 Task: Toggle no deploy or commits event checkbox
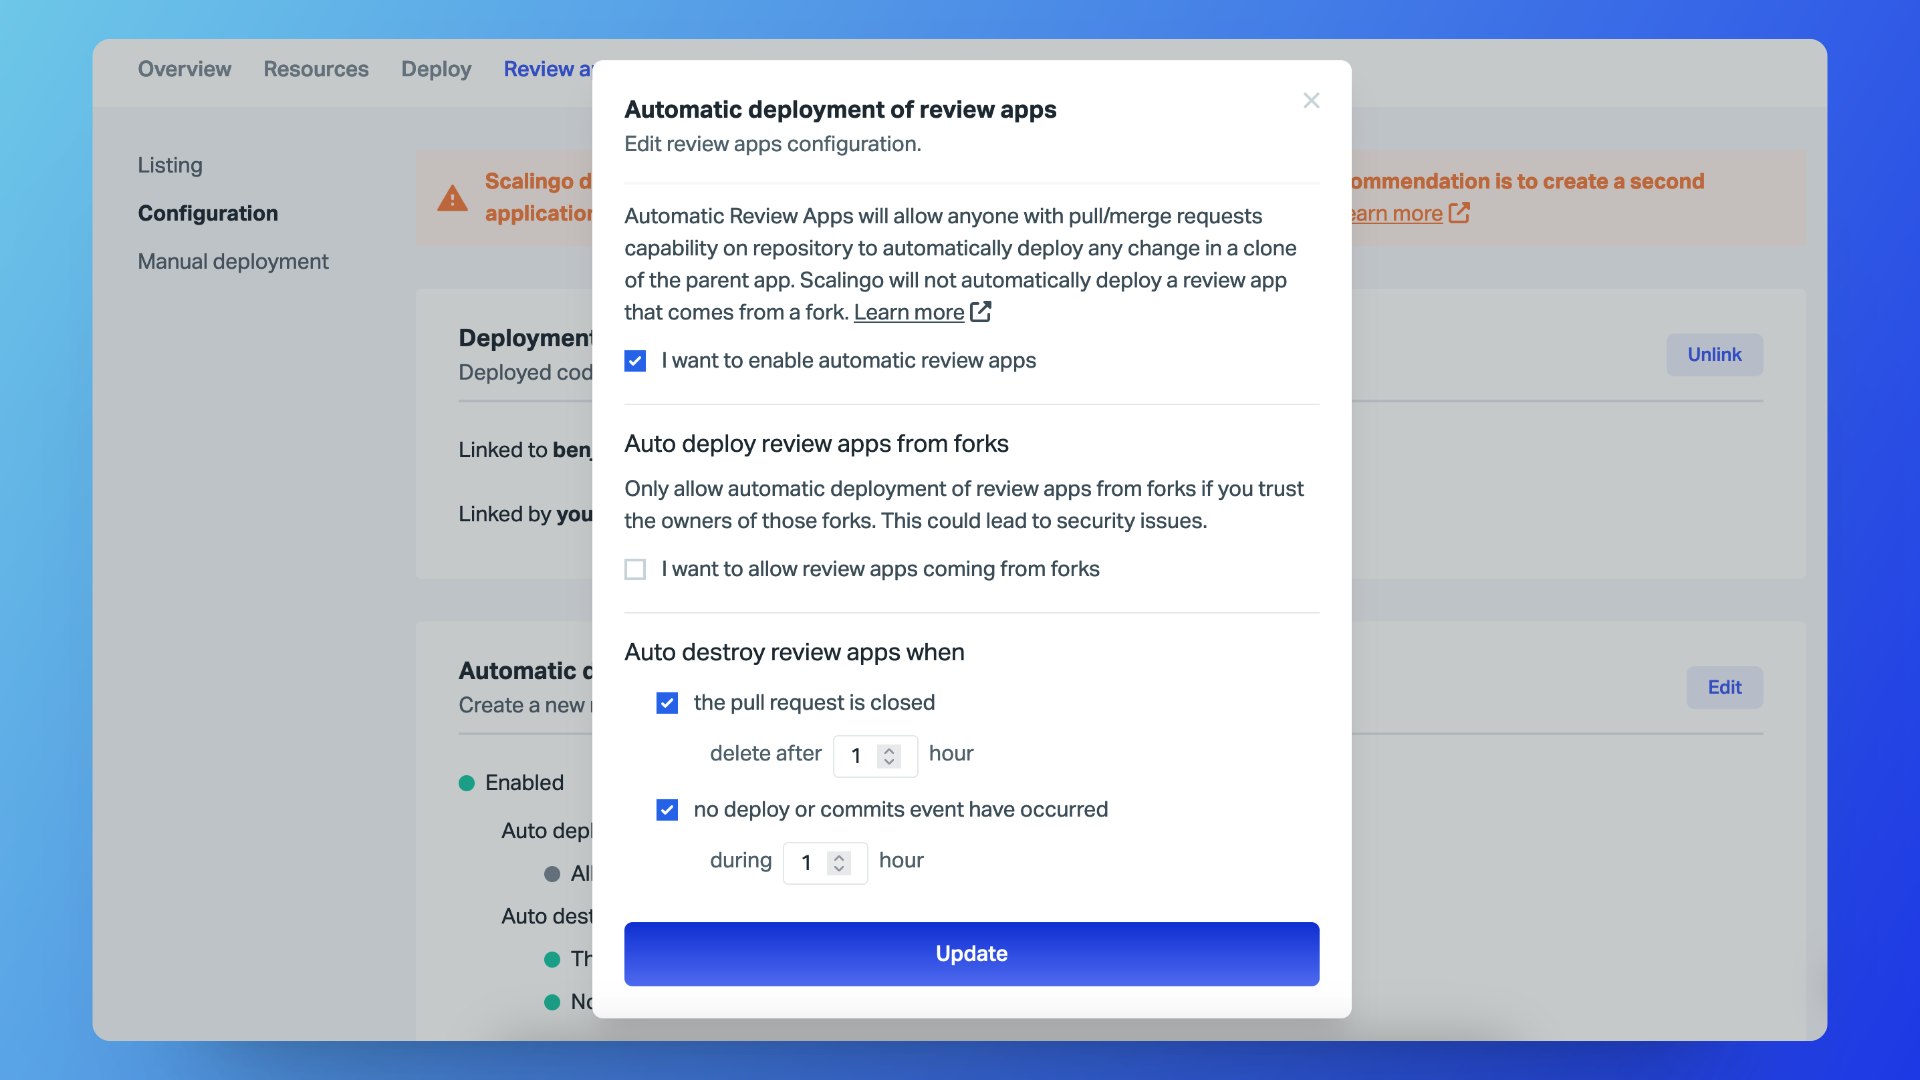(x=667, y=810)
